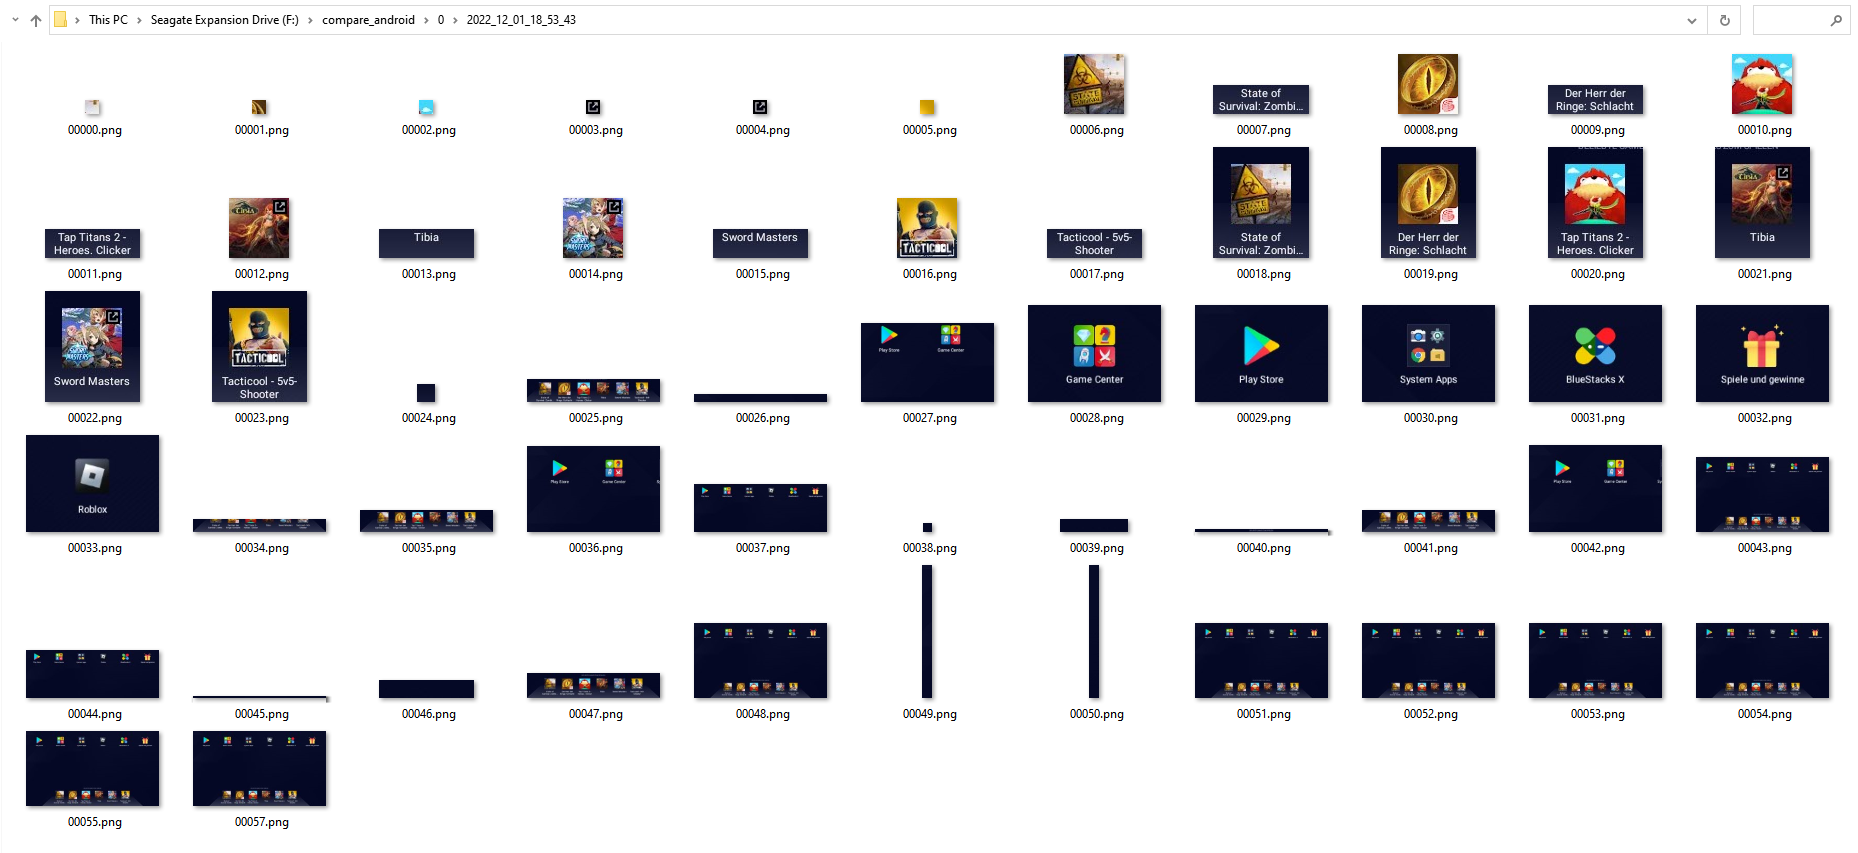Navigate to This PC in the breadcrumb
The image size is (1858, 853).
[x=108, y=20]
